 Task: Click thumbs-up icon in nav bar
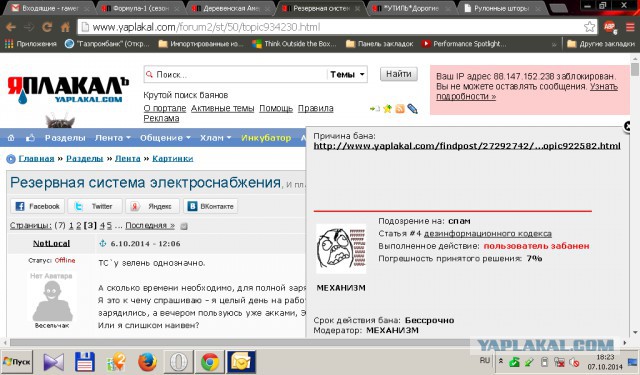point(30,138)
